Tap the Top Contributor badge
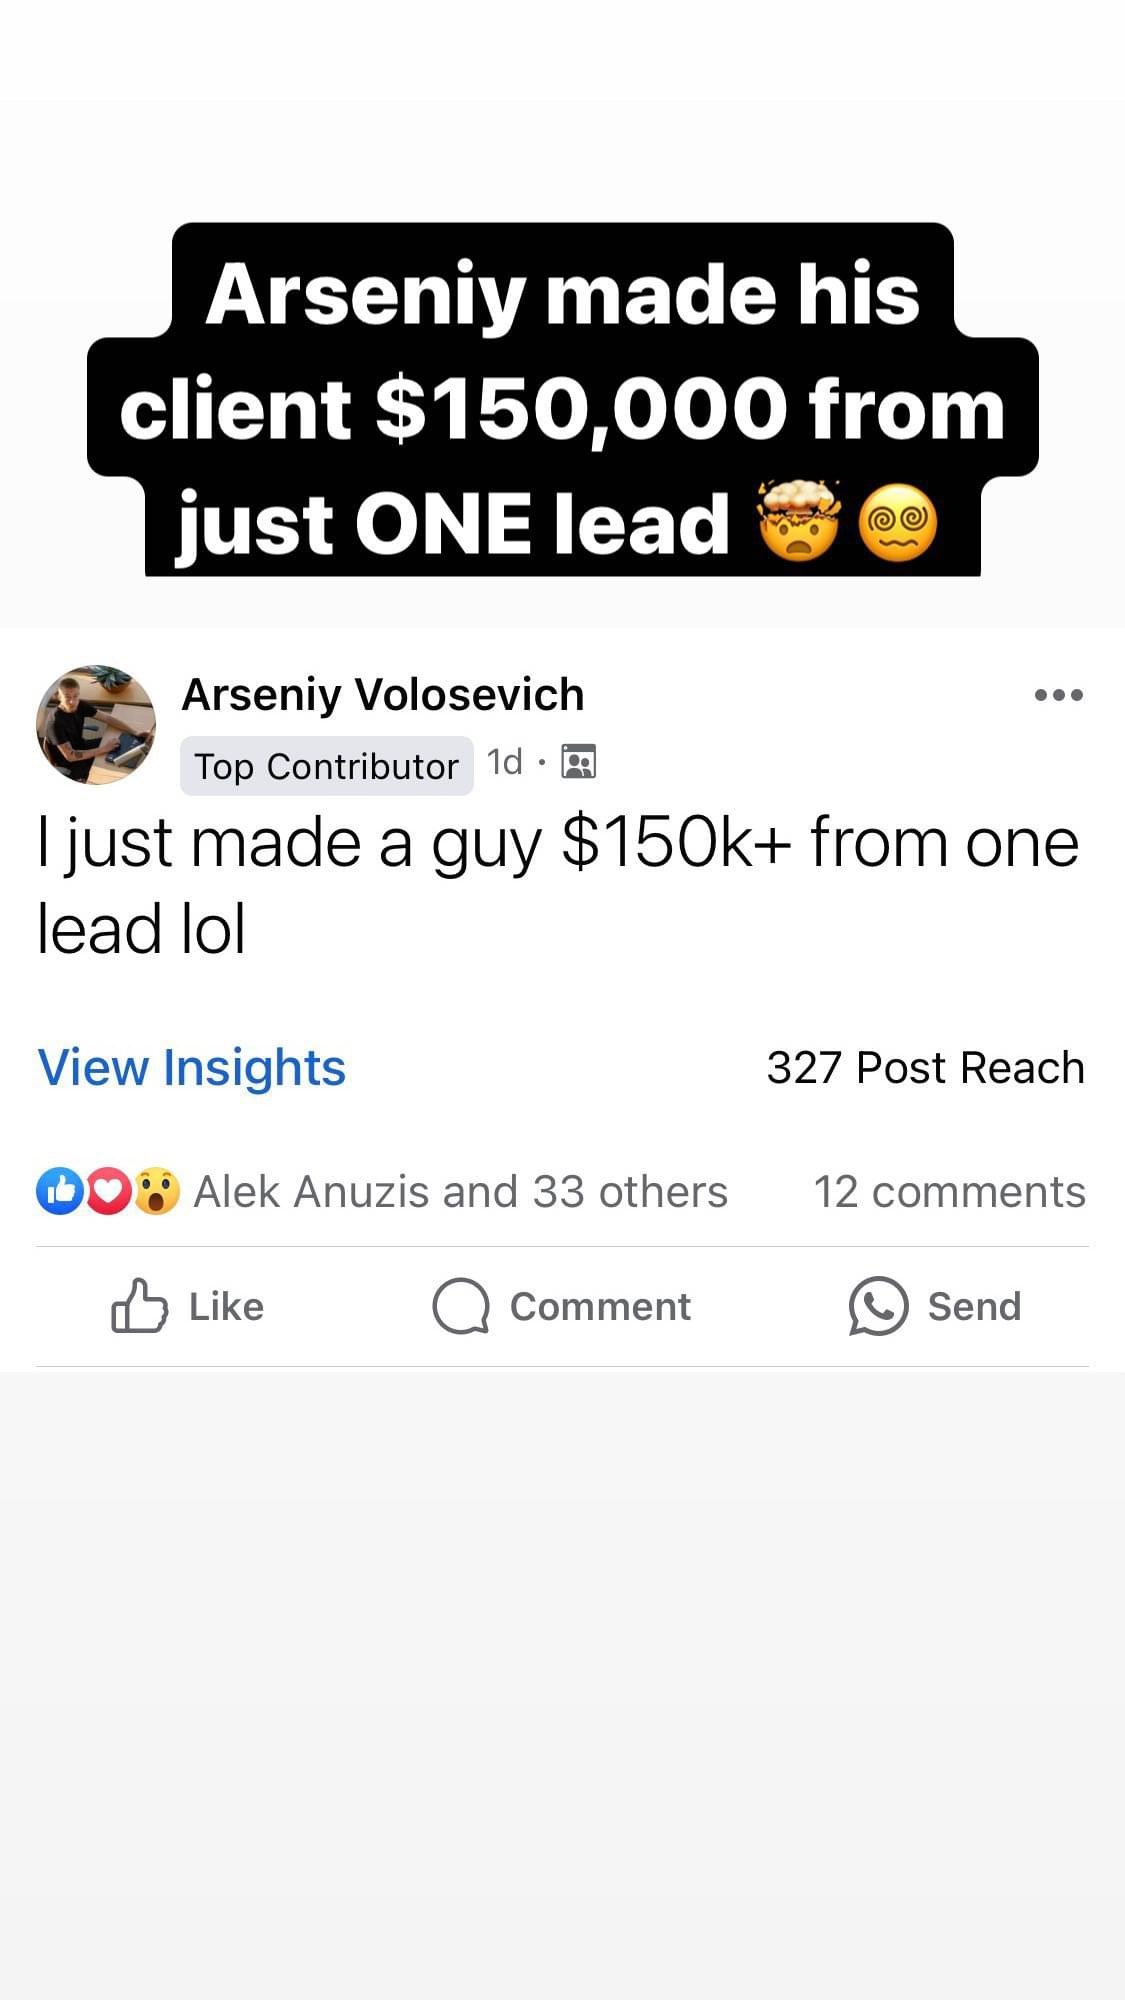The height and width of the screenshot is (2000, 1125). click(x=326, y=766)
